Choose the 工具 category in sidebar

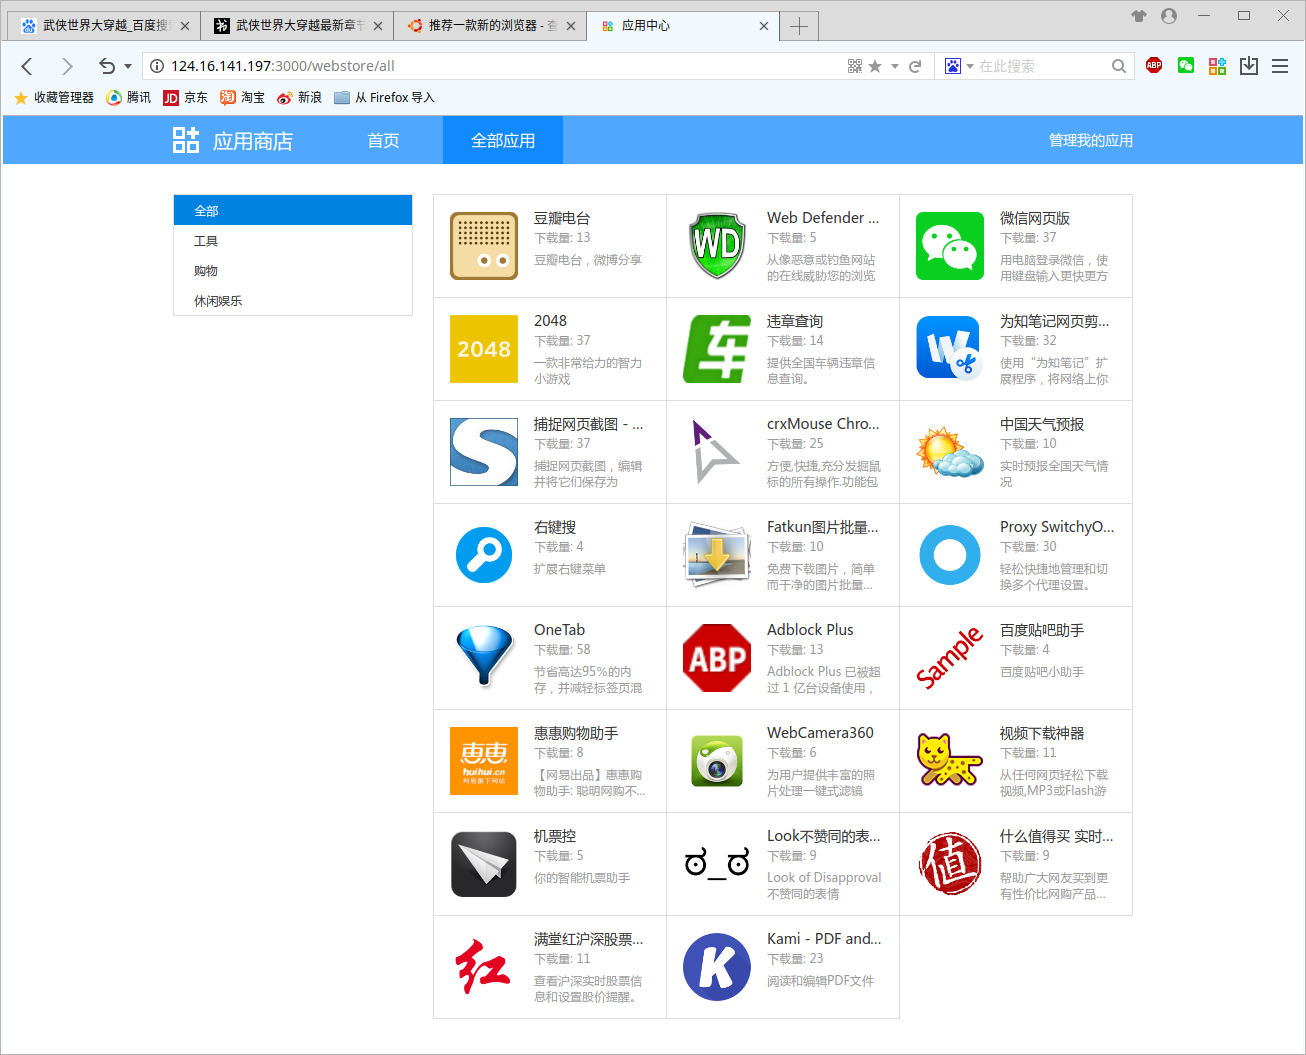coord(293,241)
